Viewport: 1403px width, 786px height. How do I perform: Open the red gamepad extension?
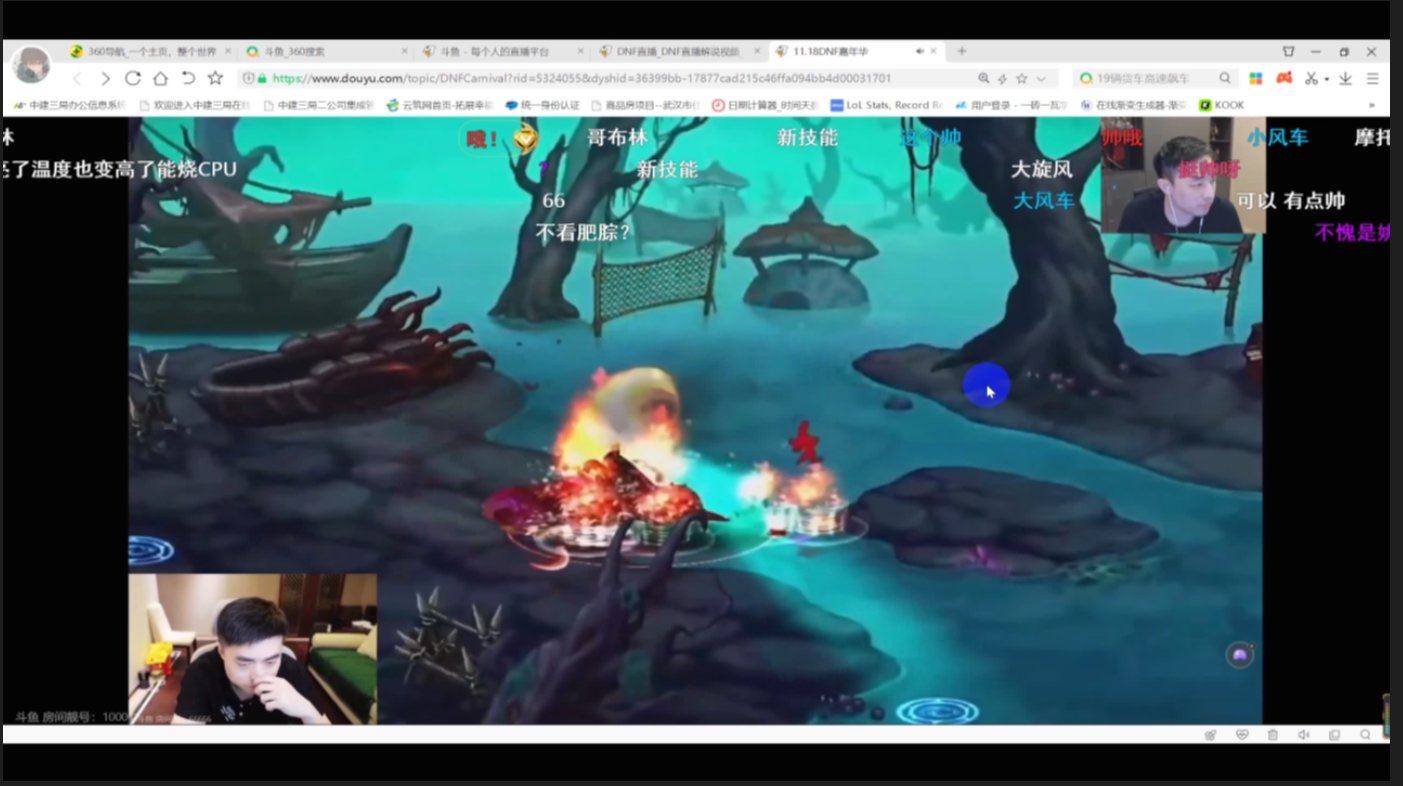click(1284, 78)
